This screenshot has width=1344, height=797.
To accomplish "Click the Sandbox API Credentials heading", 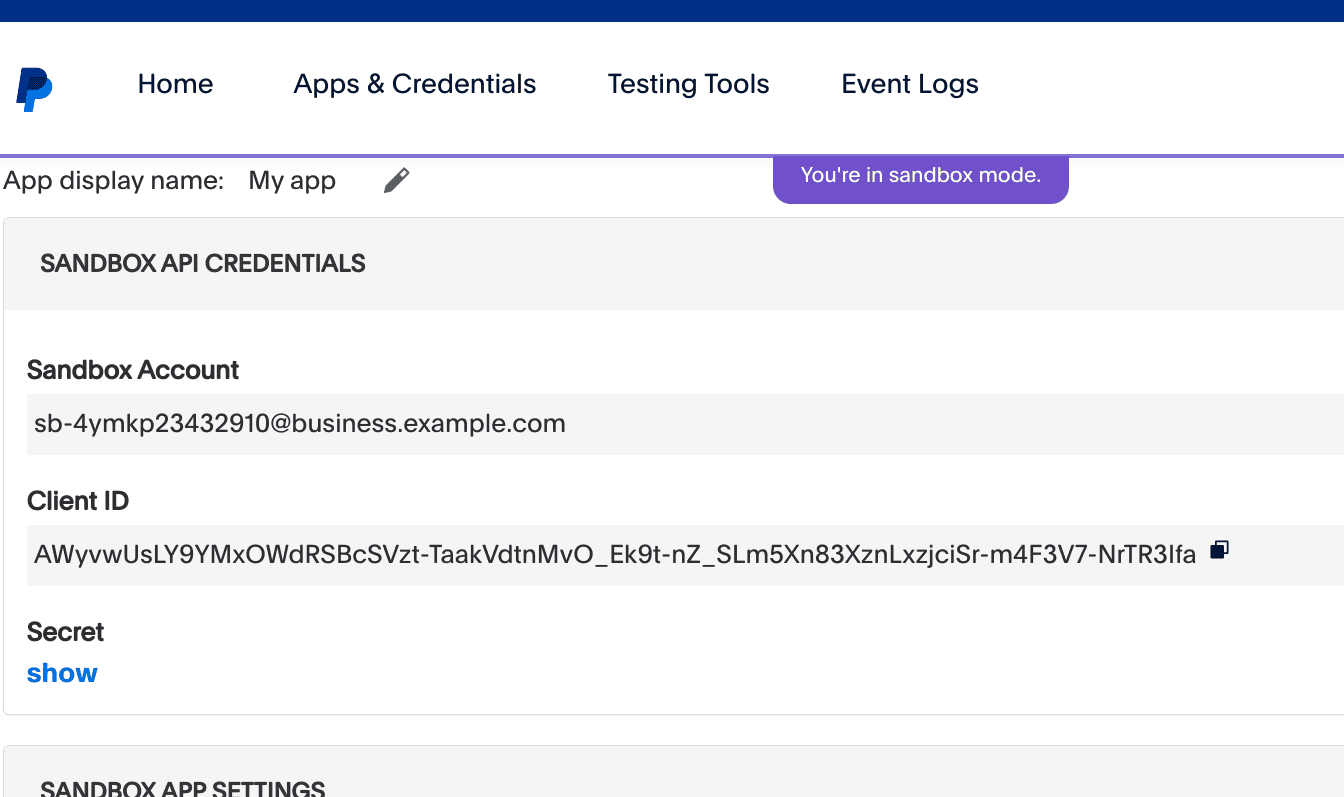I will point(203,264).
